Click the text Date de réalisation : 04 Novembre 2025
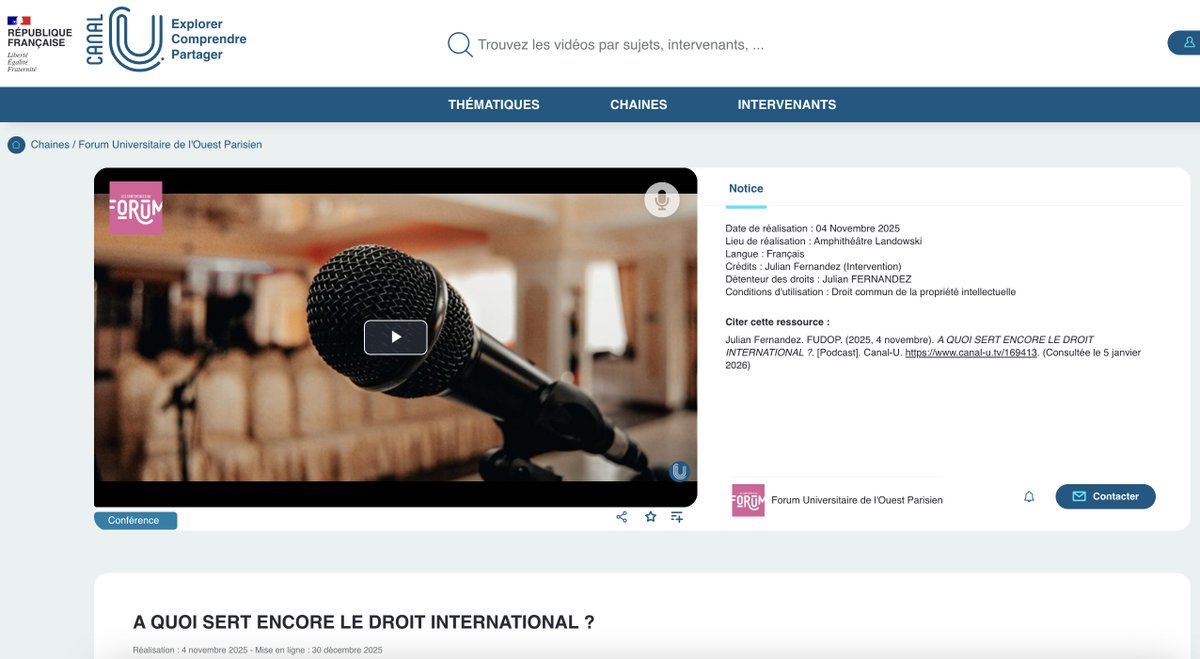Viewport: 1200px width, 659px height. [813, 229]
